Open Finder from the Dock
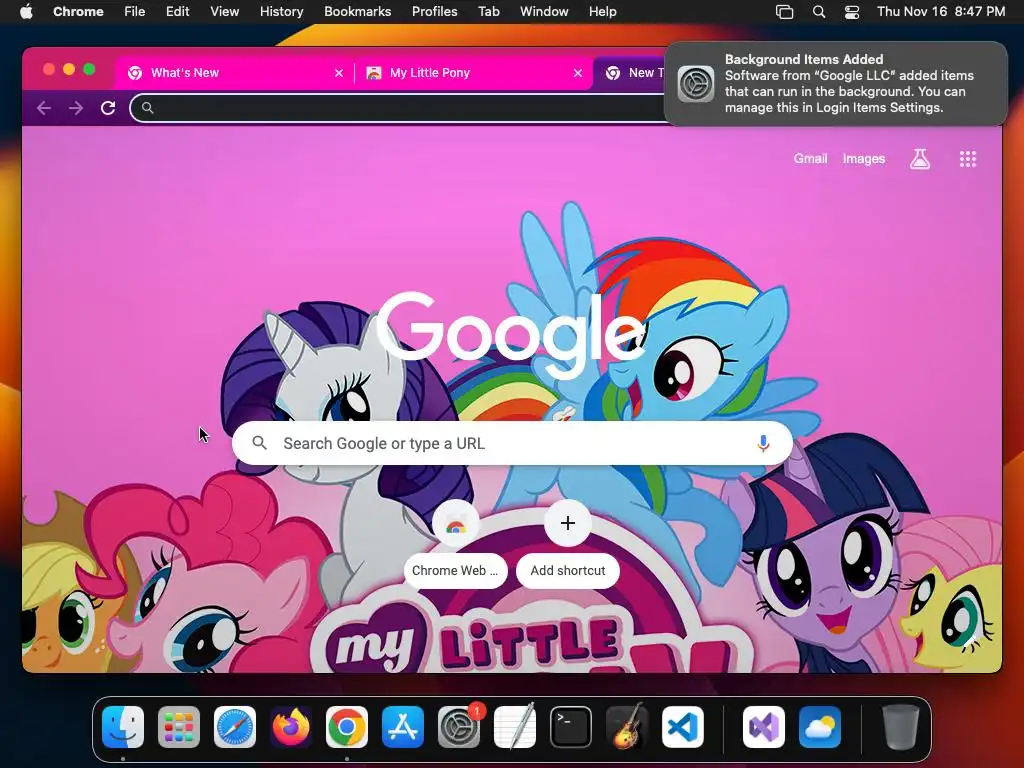 pos(123,727)
